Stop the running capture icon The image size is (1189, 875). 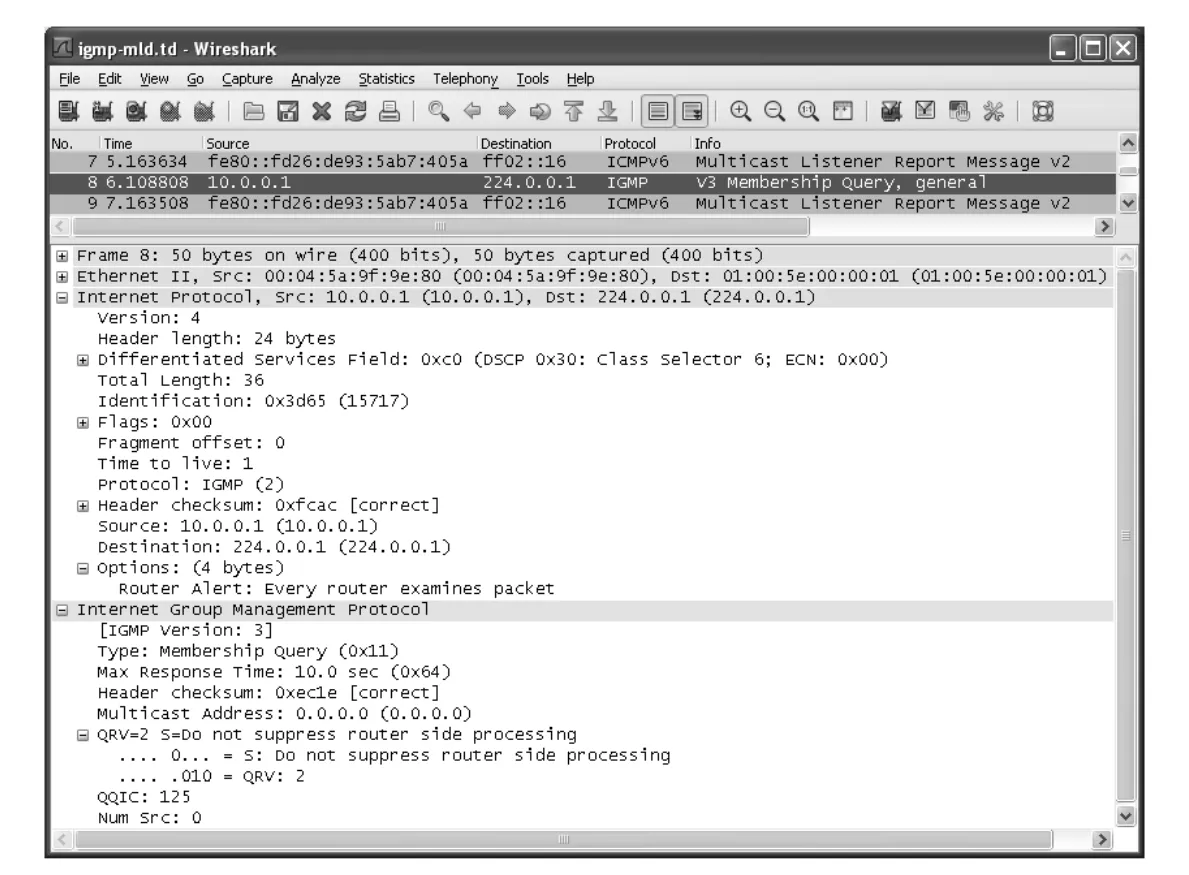click(x=171, y=111)
